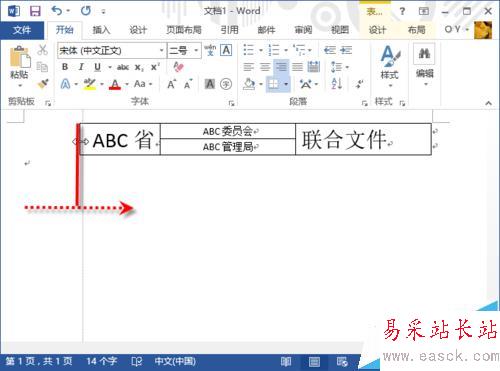Sort text with the A-Z icon
The height and width of the screenshot is (371, 500).
(x=337, y=84)
